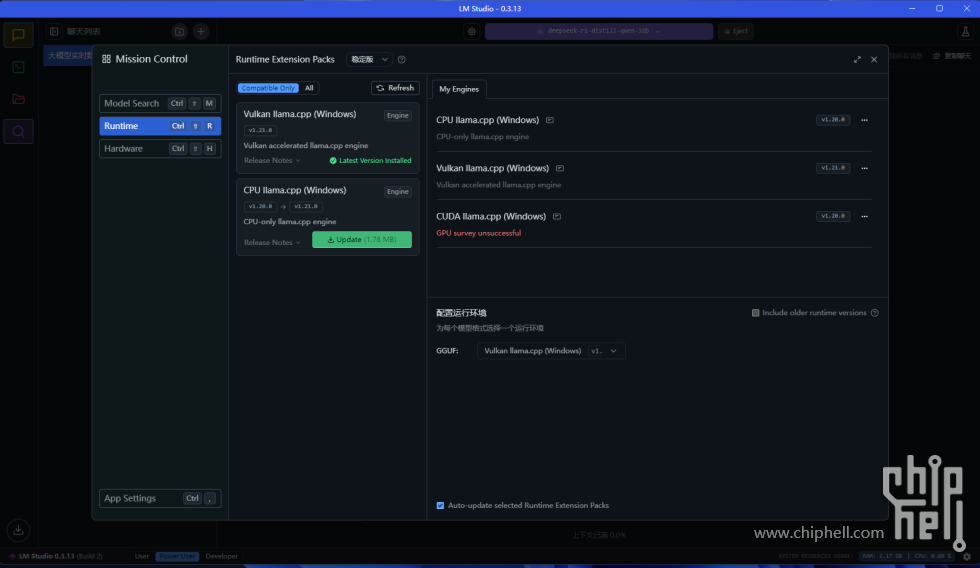980x568 pixels.
Task: Open GGUF runtime selection dropdown
Action: click(551, 351)
